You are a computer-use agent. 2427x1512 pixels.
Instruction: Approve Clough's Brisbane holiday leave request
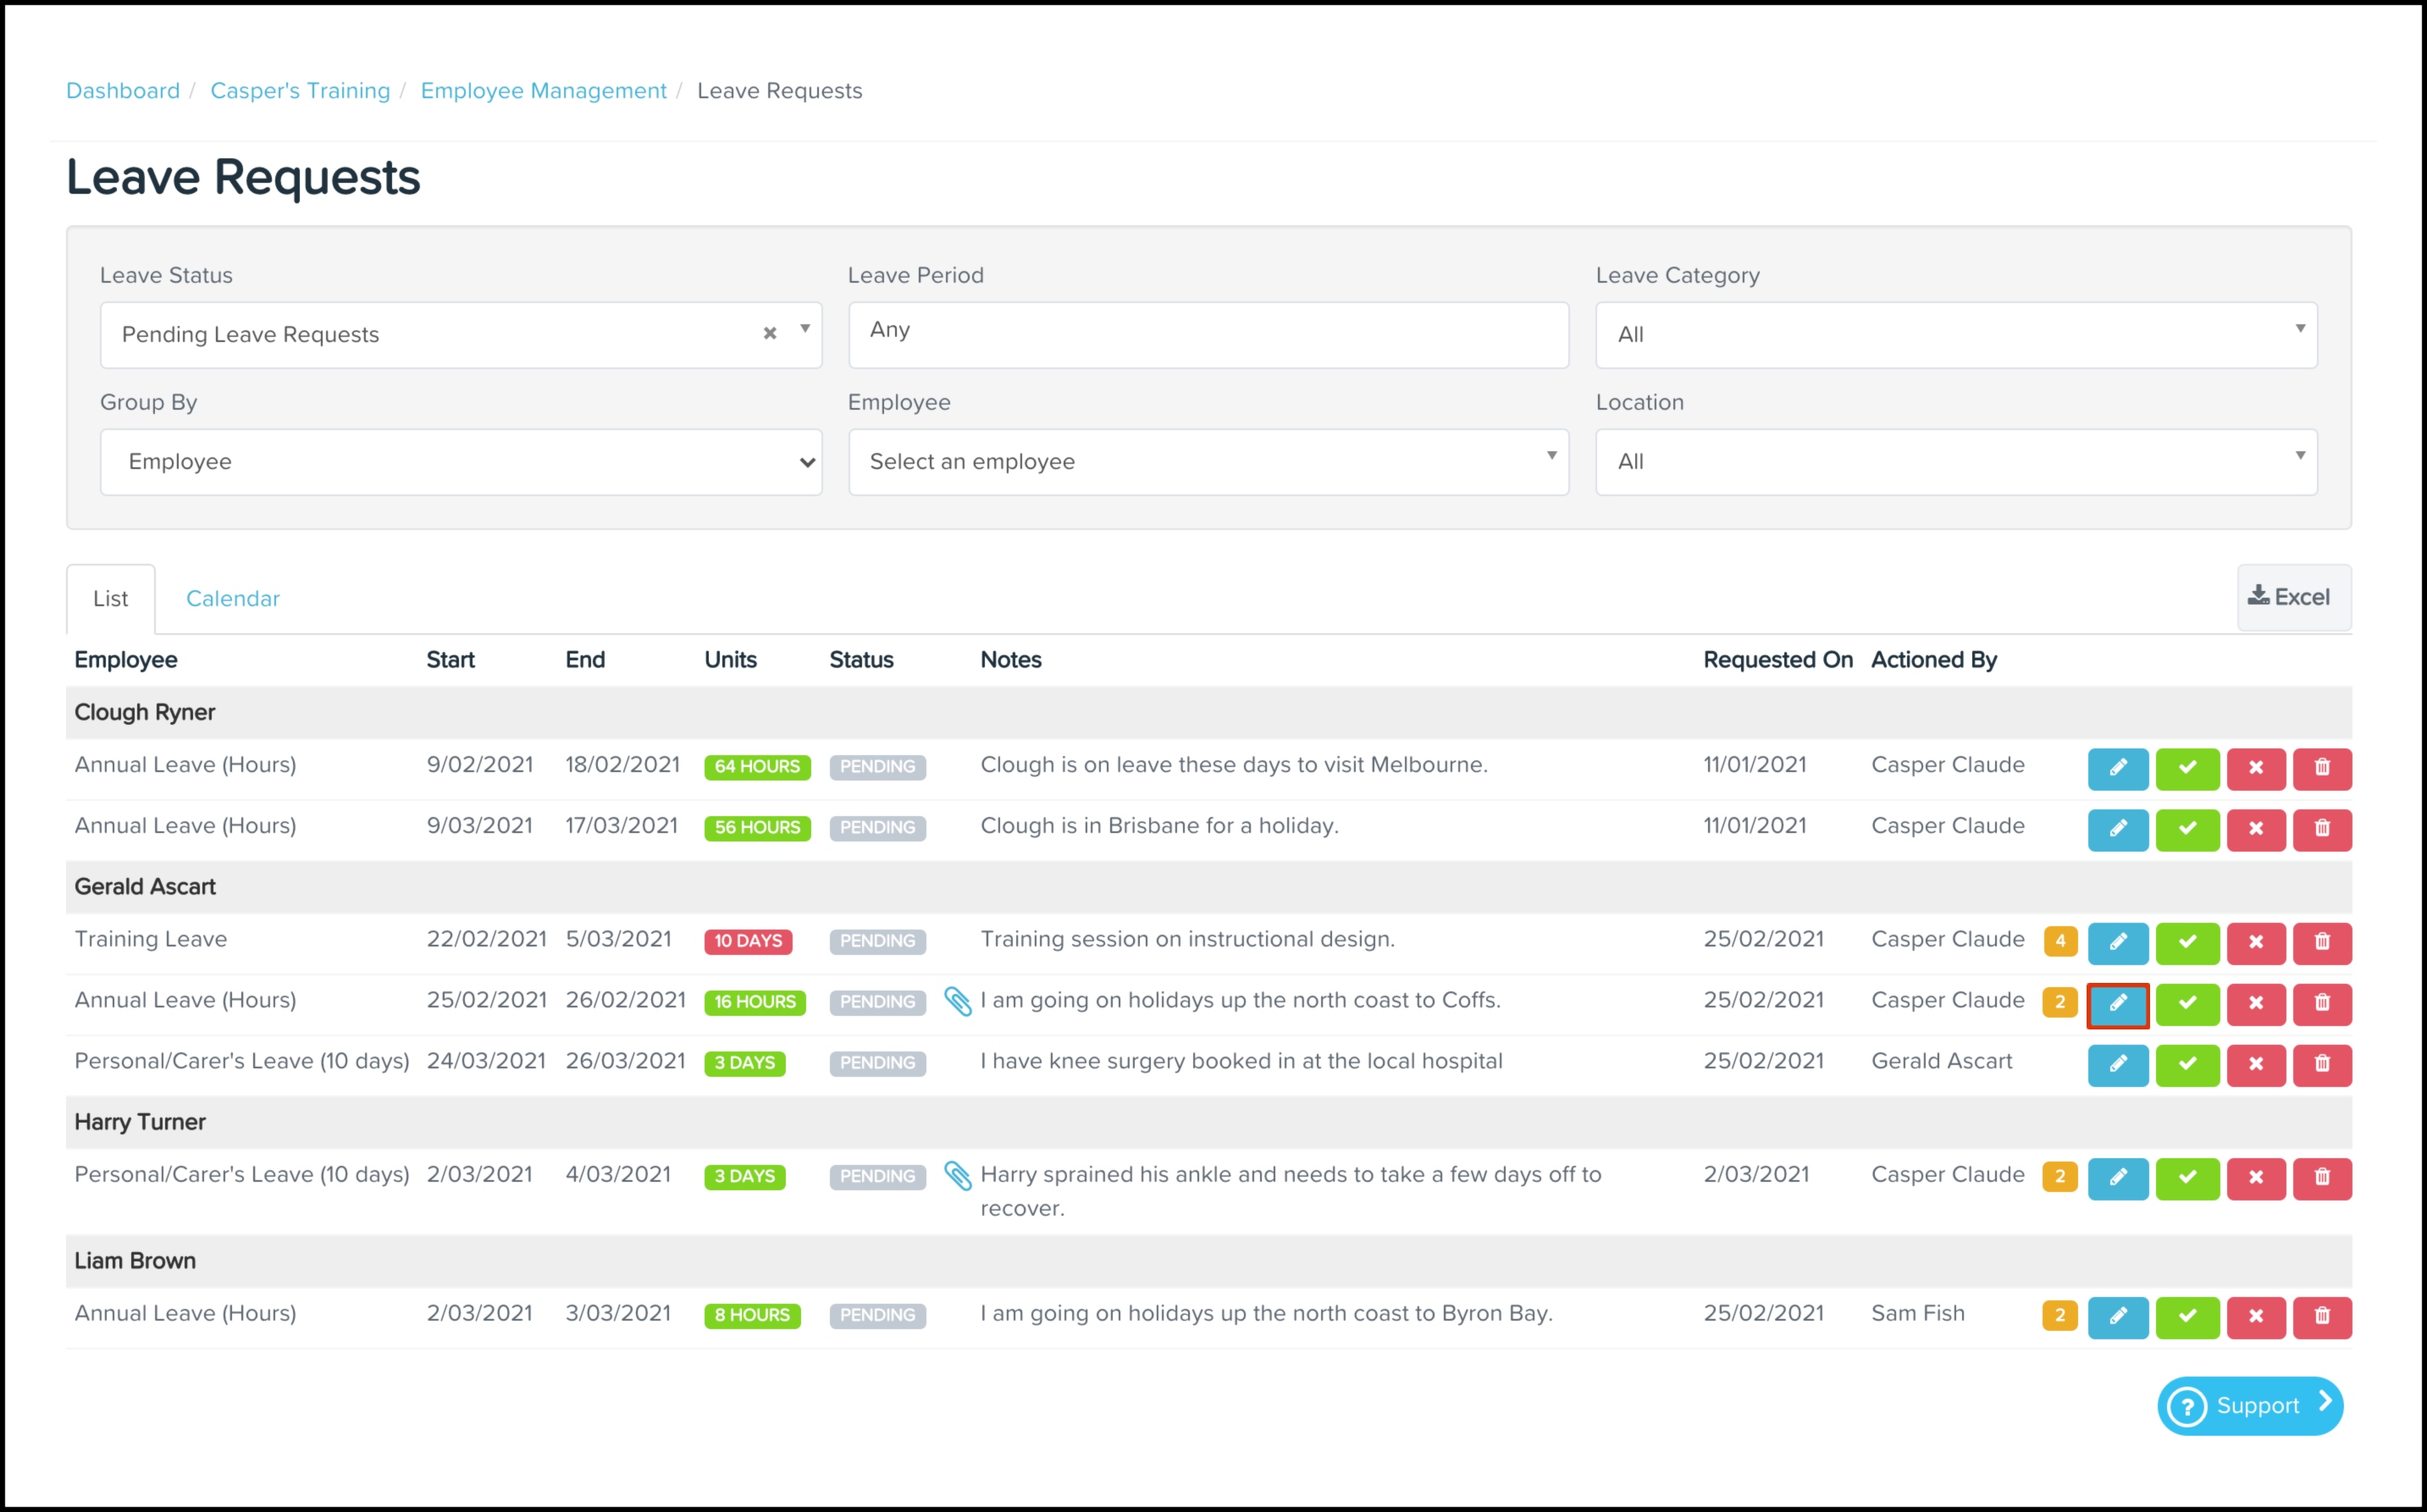[x=2187, y=829]
